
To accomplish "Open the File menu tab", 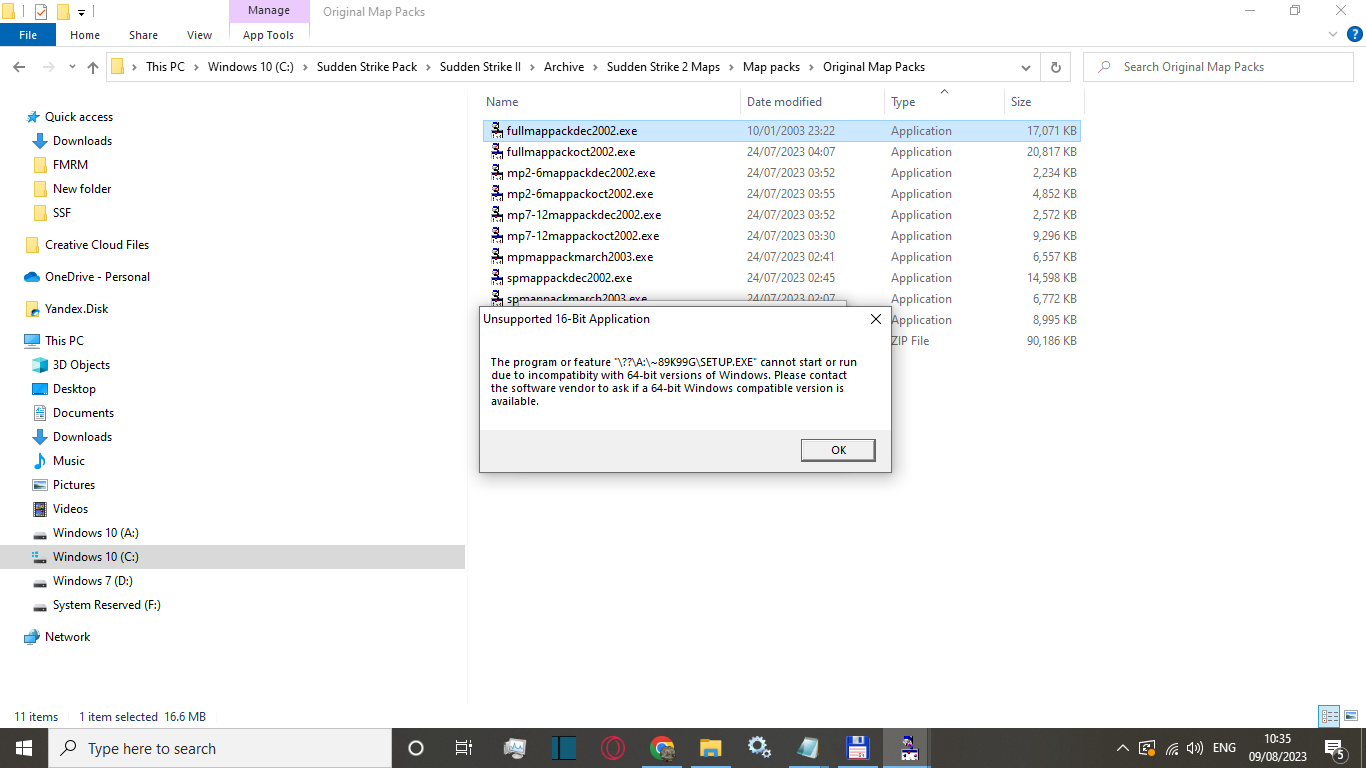I will (x=28, y=35).
